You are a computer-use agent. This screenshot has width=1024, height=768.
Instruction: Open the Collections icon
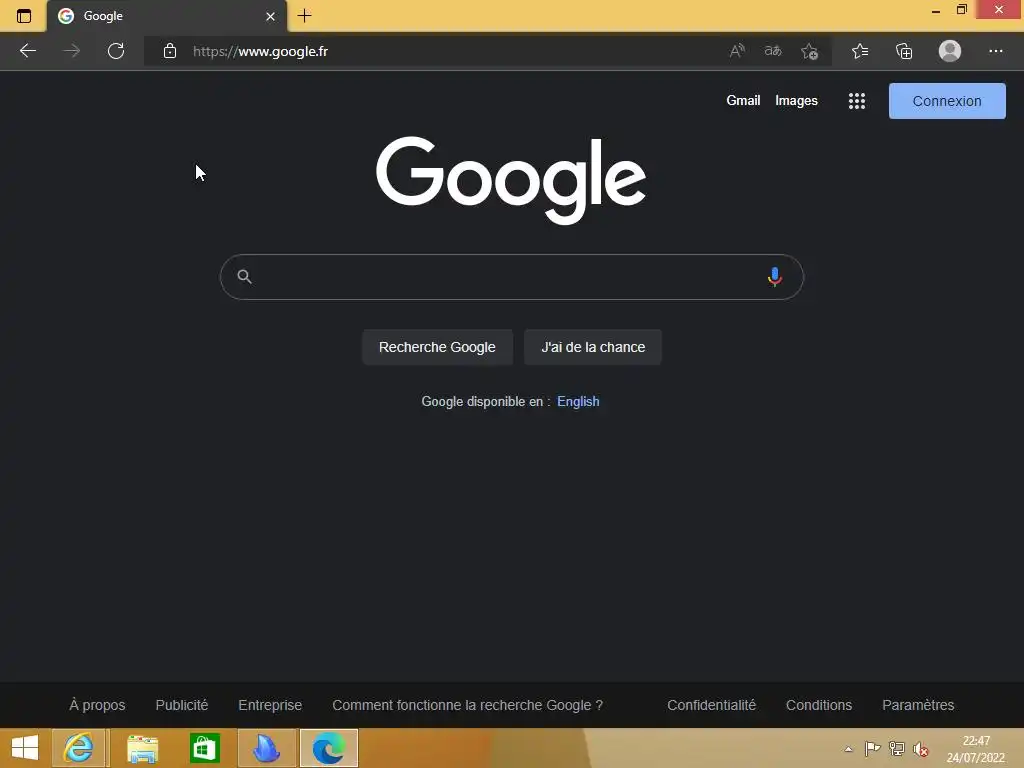tap(904, 51)
